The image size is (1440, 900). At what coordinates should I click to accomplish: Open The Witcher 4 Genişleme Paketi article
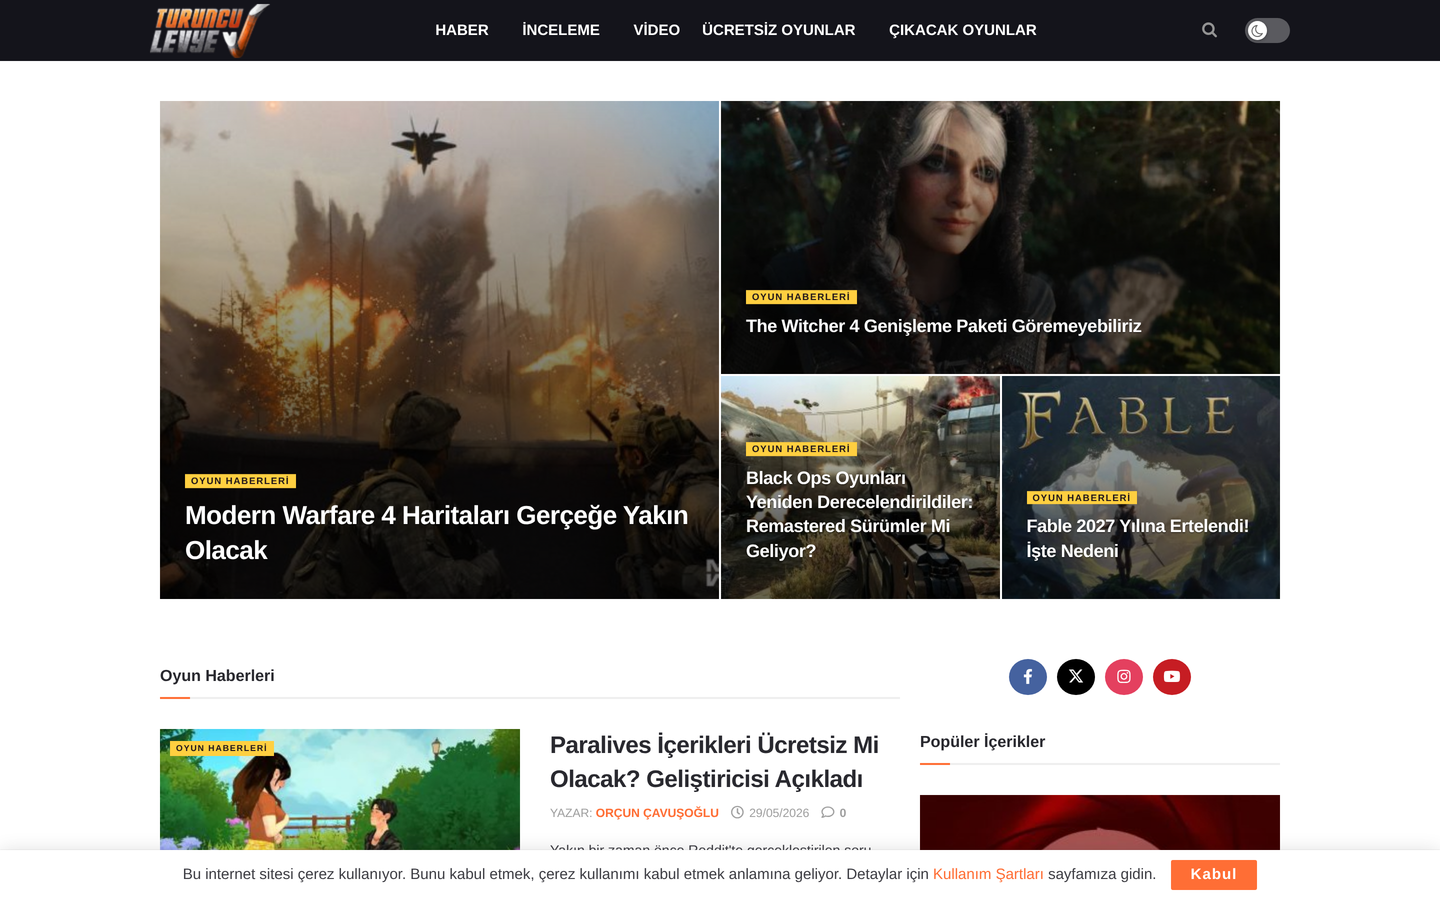coord(943,326)
